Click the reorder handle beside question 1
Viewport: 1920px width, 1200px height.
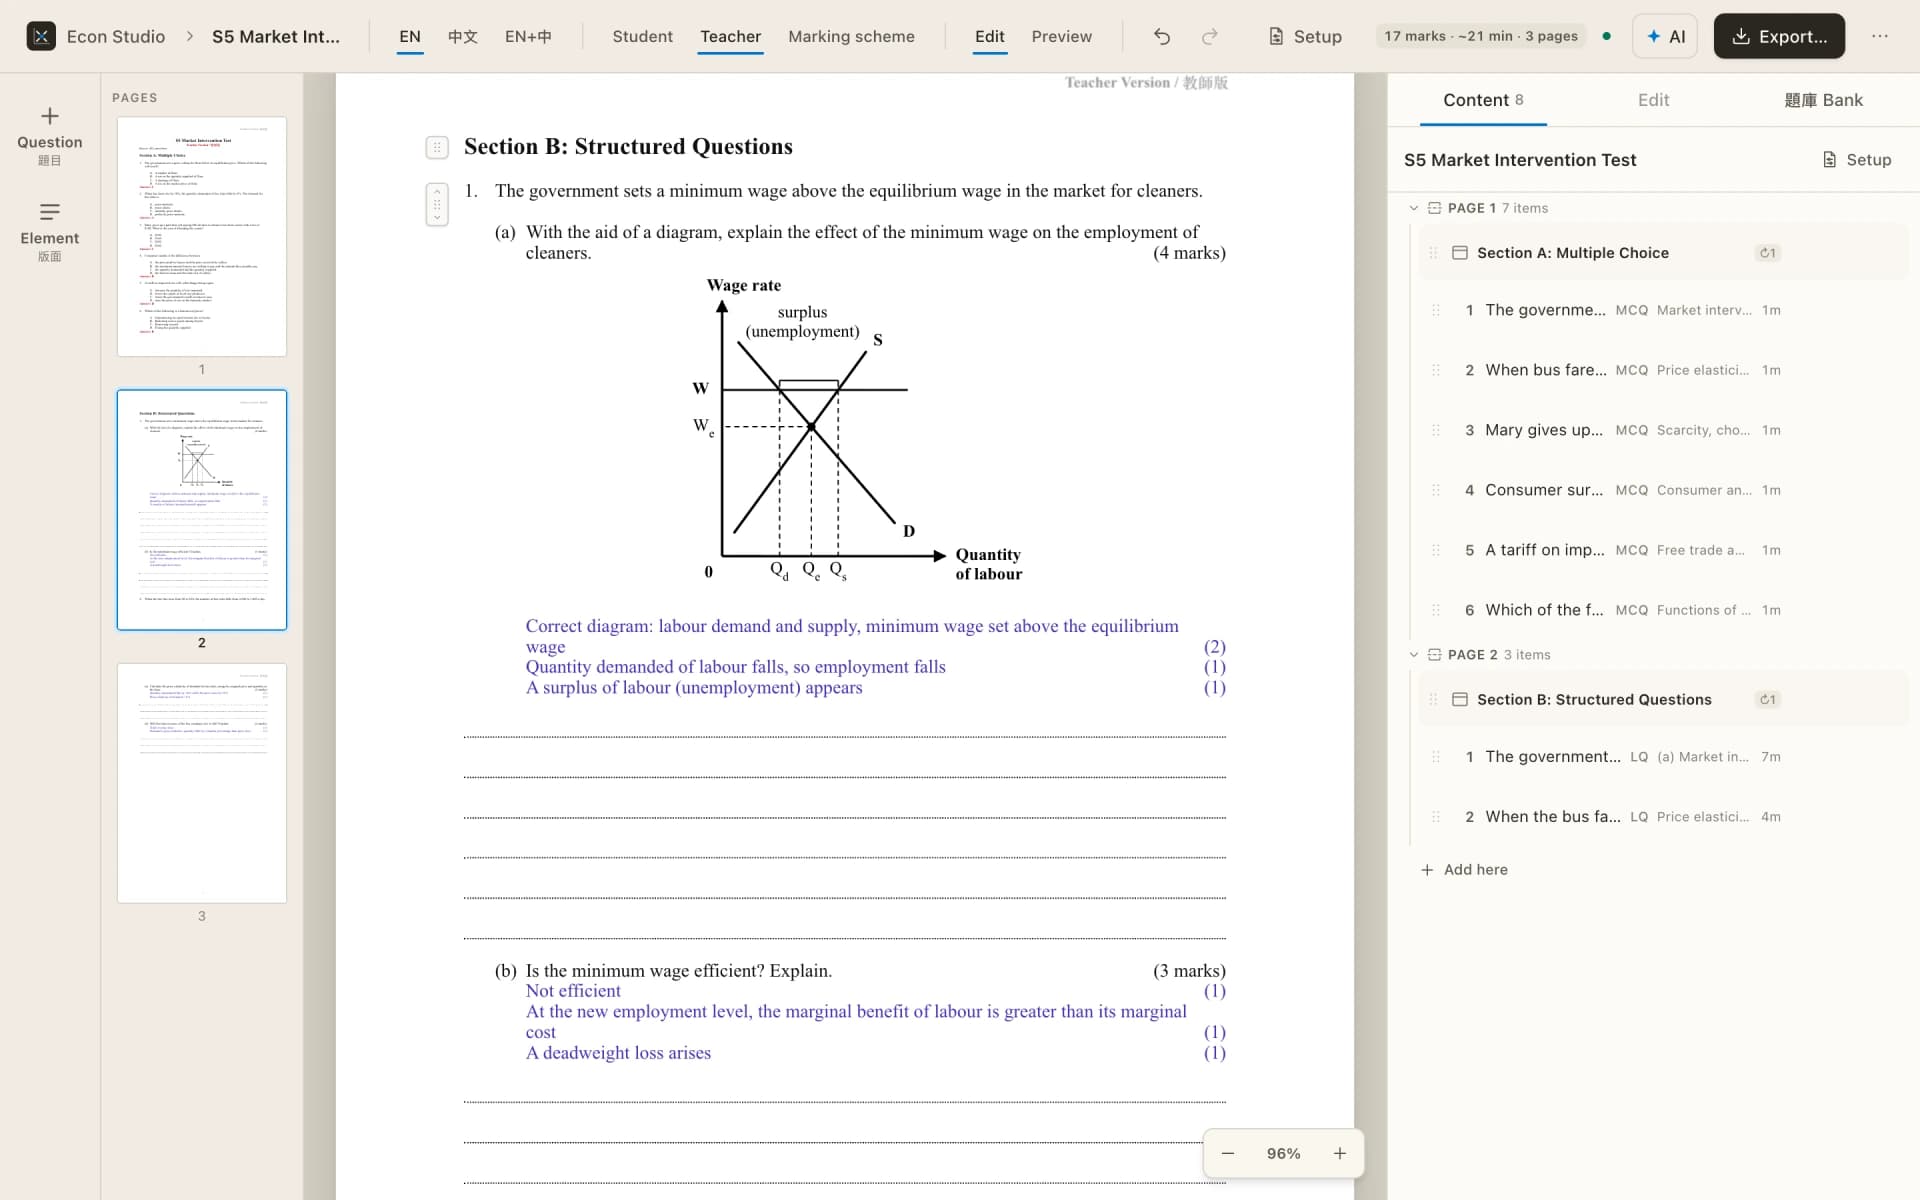click(x=437, y=205)
